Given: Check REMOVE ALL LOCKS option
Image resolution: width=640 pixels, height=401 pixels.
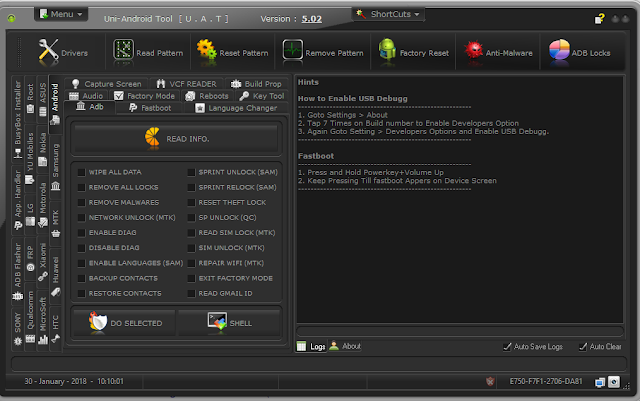Looking at the screenshot, I should 82,187.
